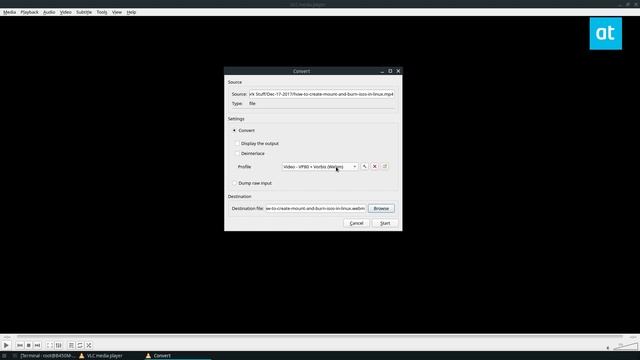This screenshot has width=640, height=360.
Task: Click the Destination file input field
Action: [x=315, y=208]
